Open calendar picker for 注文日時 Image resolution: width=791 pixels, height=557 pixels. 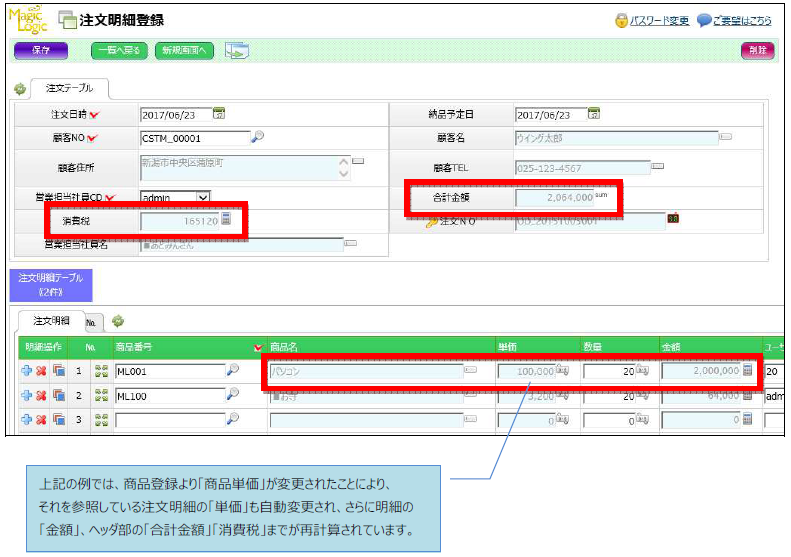219,114
